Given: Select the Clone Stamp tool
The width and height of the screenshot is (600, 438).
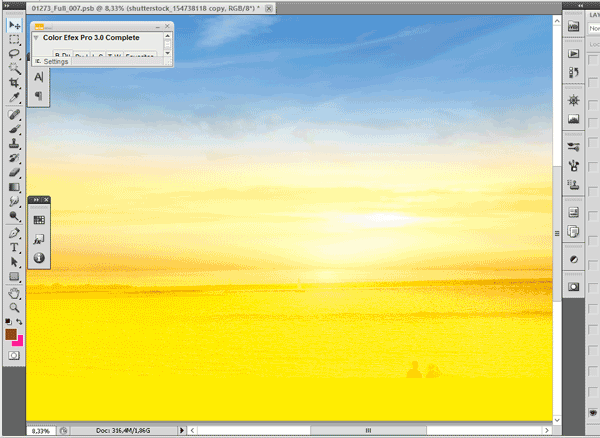Looking at the screenshot, I should pos(14,143).
